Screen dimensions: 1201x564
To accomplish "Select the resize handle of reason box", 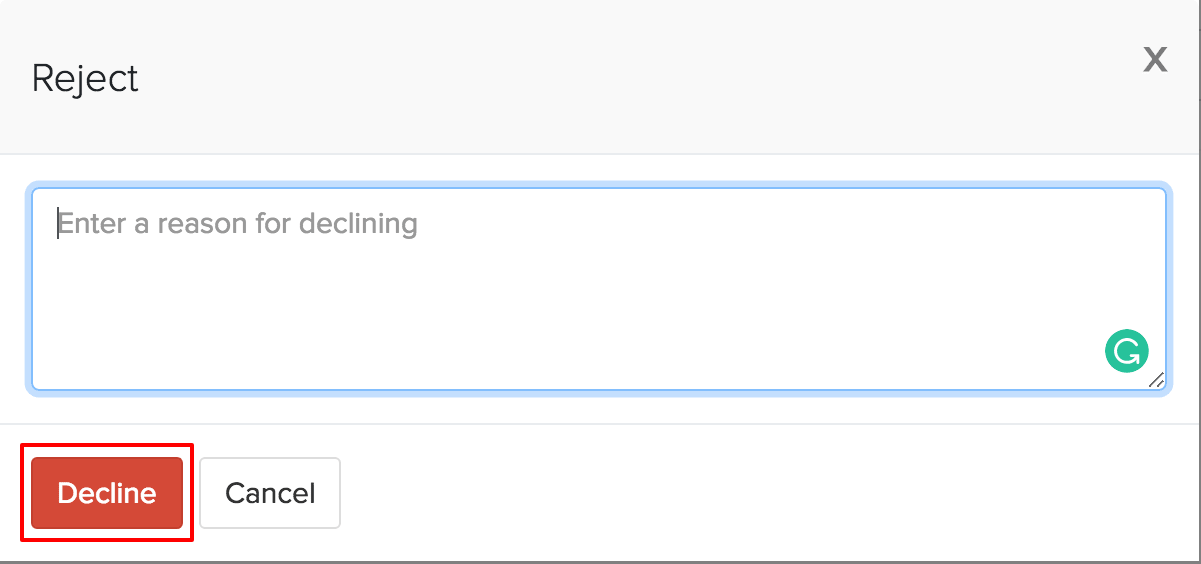I will [x=1157, y=380].
